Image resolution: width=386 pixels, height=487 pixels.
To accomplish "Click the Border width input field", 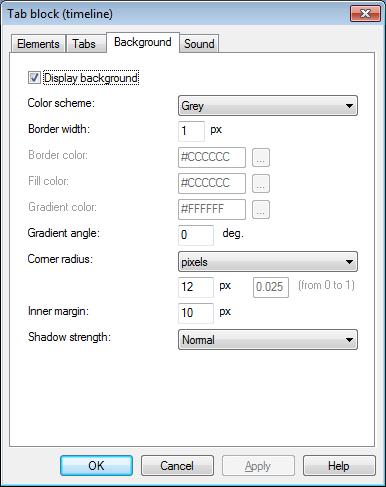I will 191,131.
